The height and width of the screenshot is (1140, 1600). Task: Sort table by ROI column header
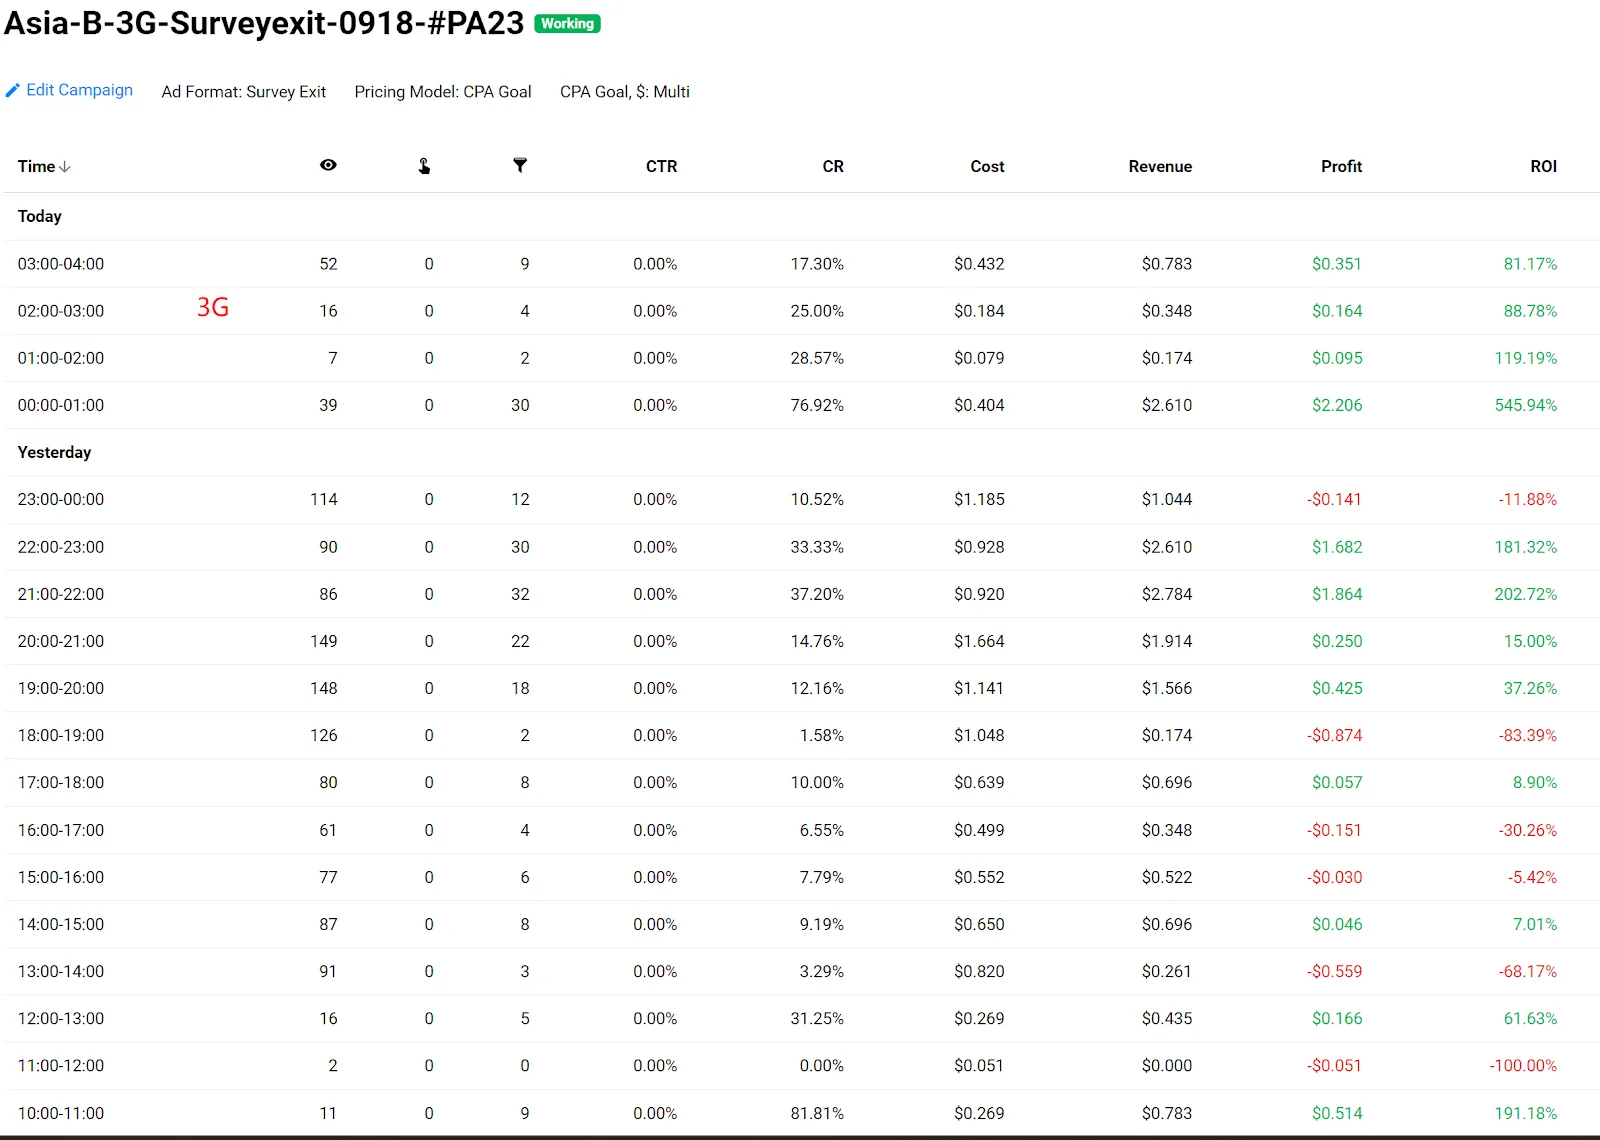click(1543, 166)
